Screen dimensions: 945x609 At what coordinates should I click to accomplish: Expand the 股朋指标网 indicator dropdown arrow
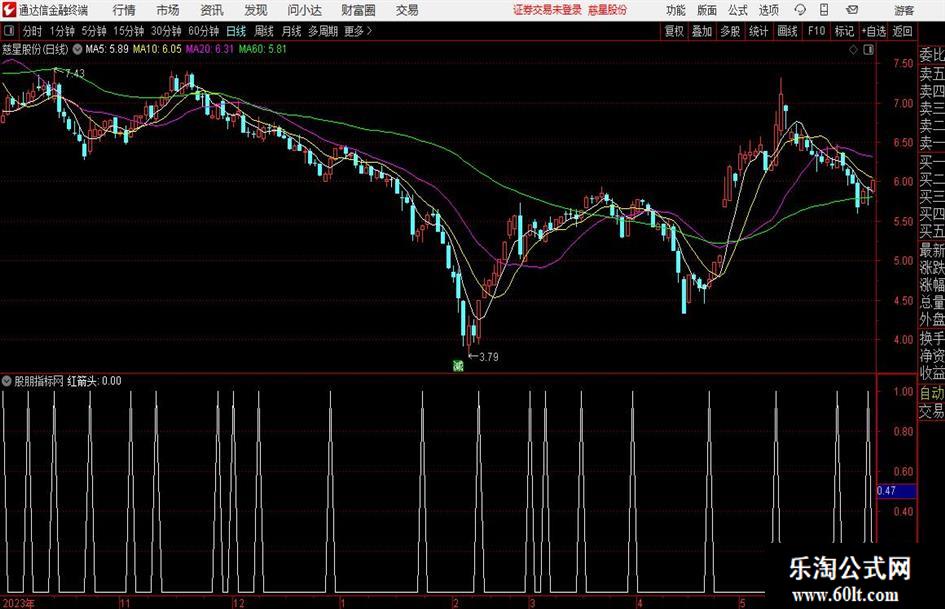(x=7, y=381)
